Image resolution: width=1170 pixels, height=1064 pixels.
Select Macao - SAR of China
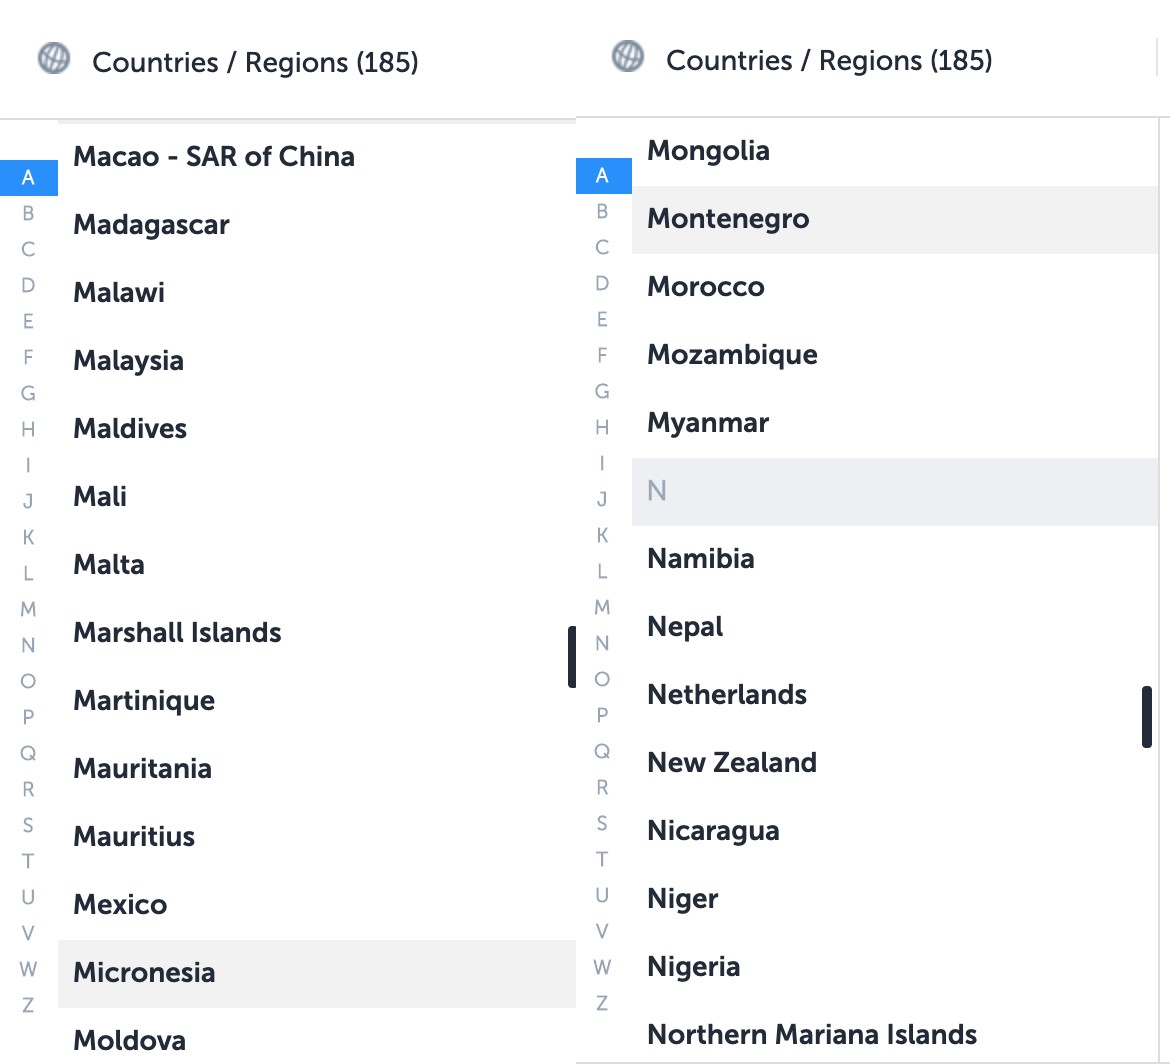coord(213,156)
